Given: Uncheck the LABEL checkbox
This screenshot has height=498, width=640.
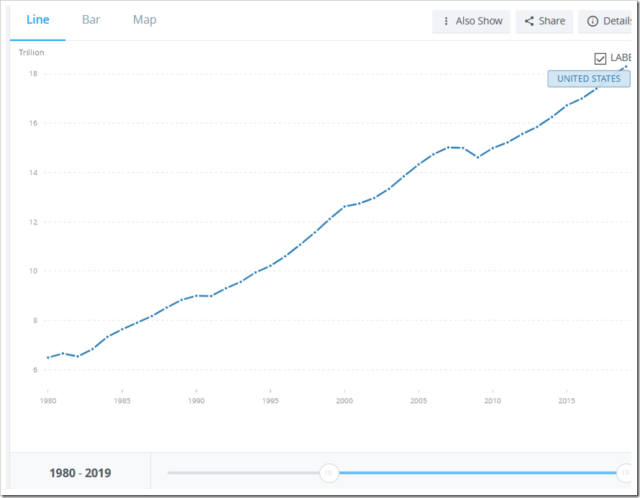Looking at the screenshot, I should 600,59.
